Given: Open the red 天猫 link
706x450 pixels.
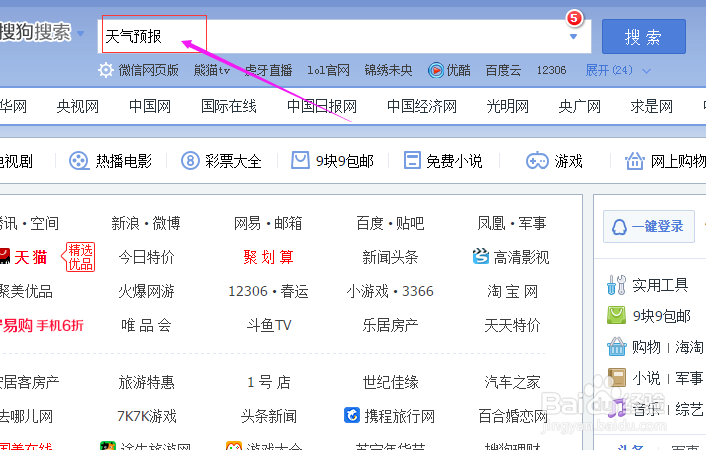Looking at the screenshot, I should coord(31,257).
